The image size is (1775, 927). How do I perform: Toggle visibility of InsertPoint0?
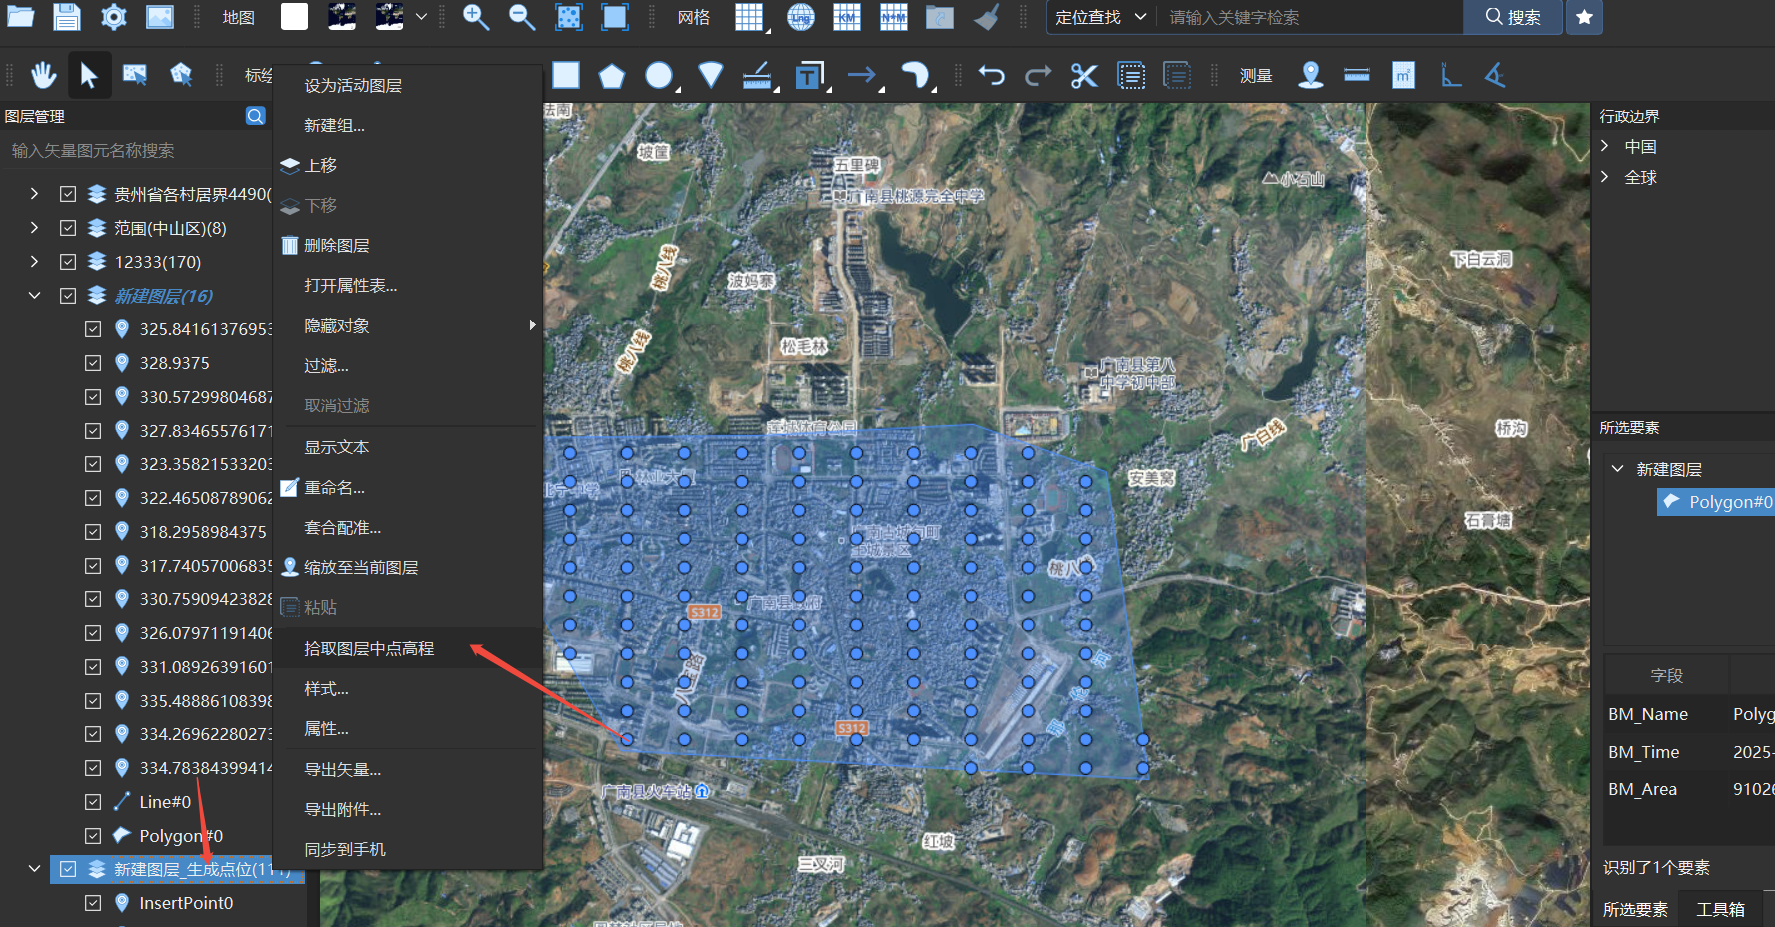(93, 902)
